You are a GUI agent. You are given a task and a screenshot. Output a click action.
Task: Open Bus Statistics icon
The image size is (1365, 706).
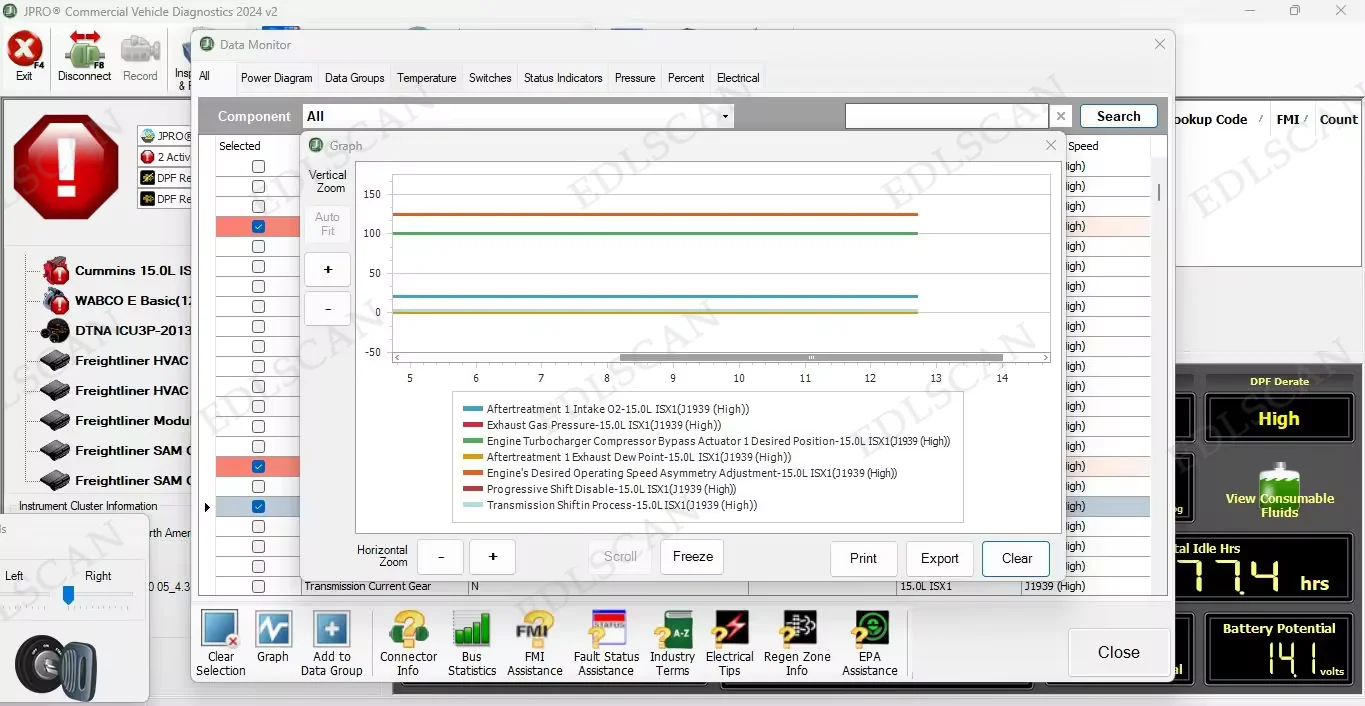pyautogui.click(x=471, y=630)
